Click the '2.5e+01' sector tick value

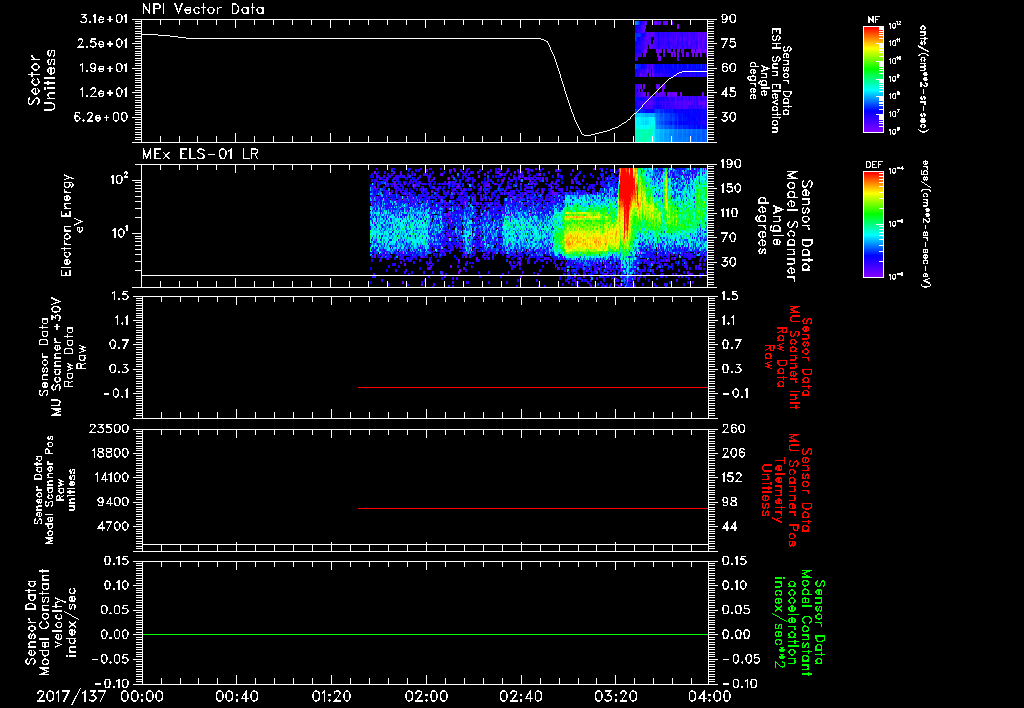pos(103,43)
